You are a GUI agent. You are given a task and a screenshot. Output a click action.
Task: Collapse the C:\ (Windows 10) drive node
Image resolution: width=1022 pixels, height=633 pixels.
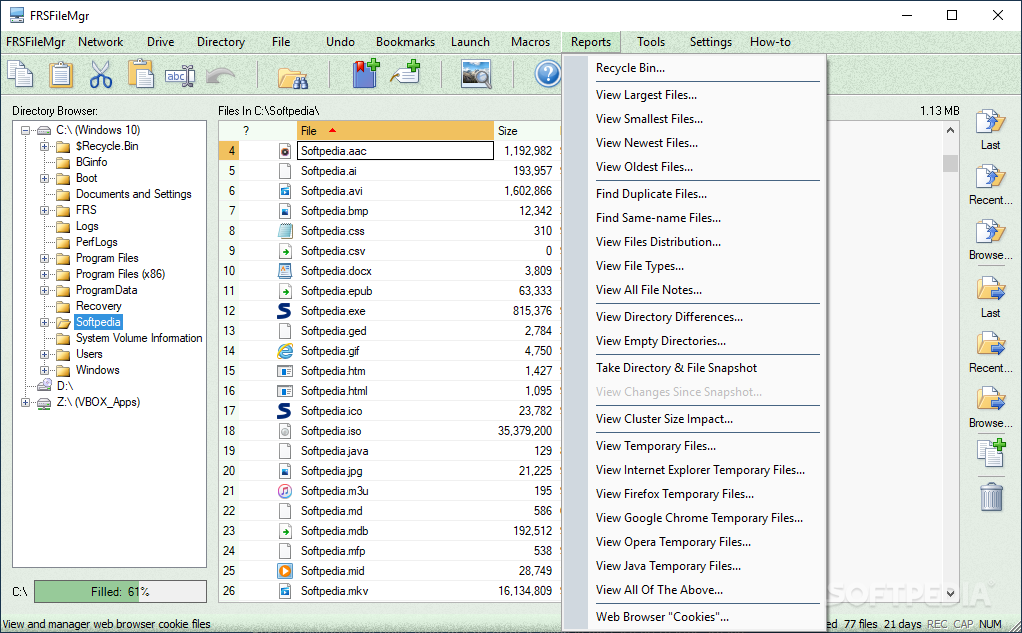tap(25, 130)
